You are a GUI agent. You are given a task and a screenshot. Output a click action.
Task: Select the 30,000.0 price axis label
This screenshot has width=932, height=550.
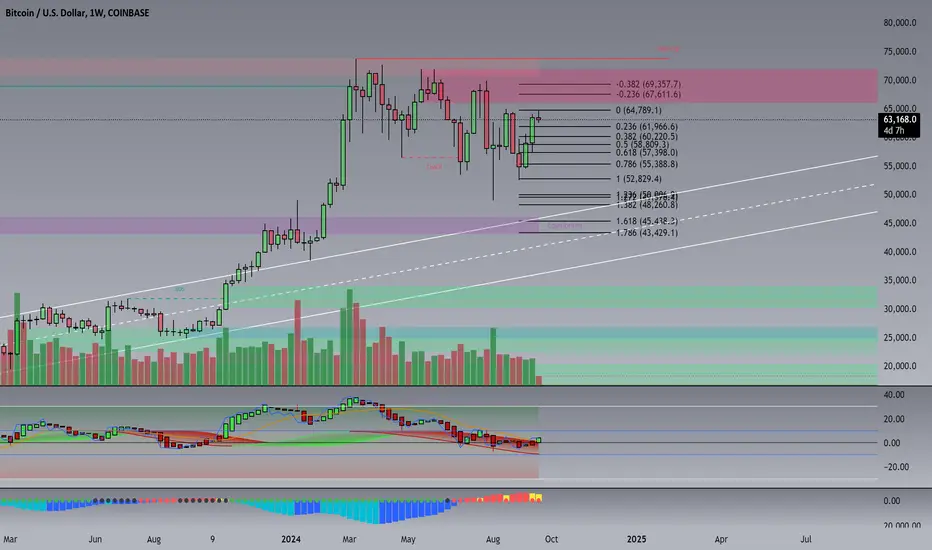click(x=899, y=309)
